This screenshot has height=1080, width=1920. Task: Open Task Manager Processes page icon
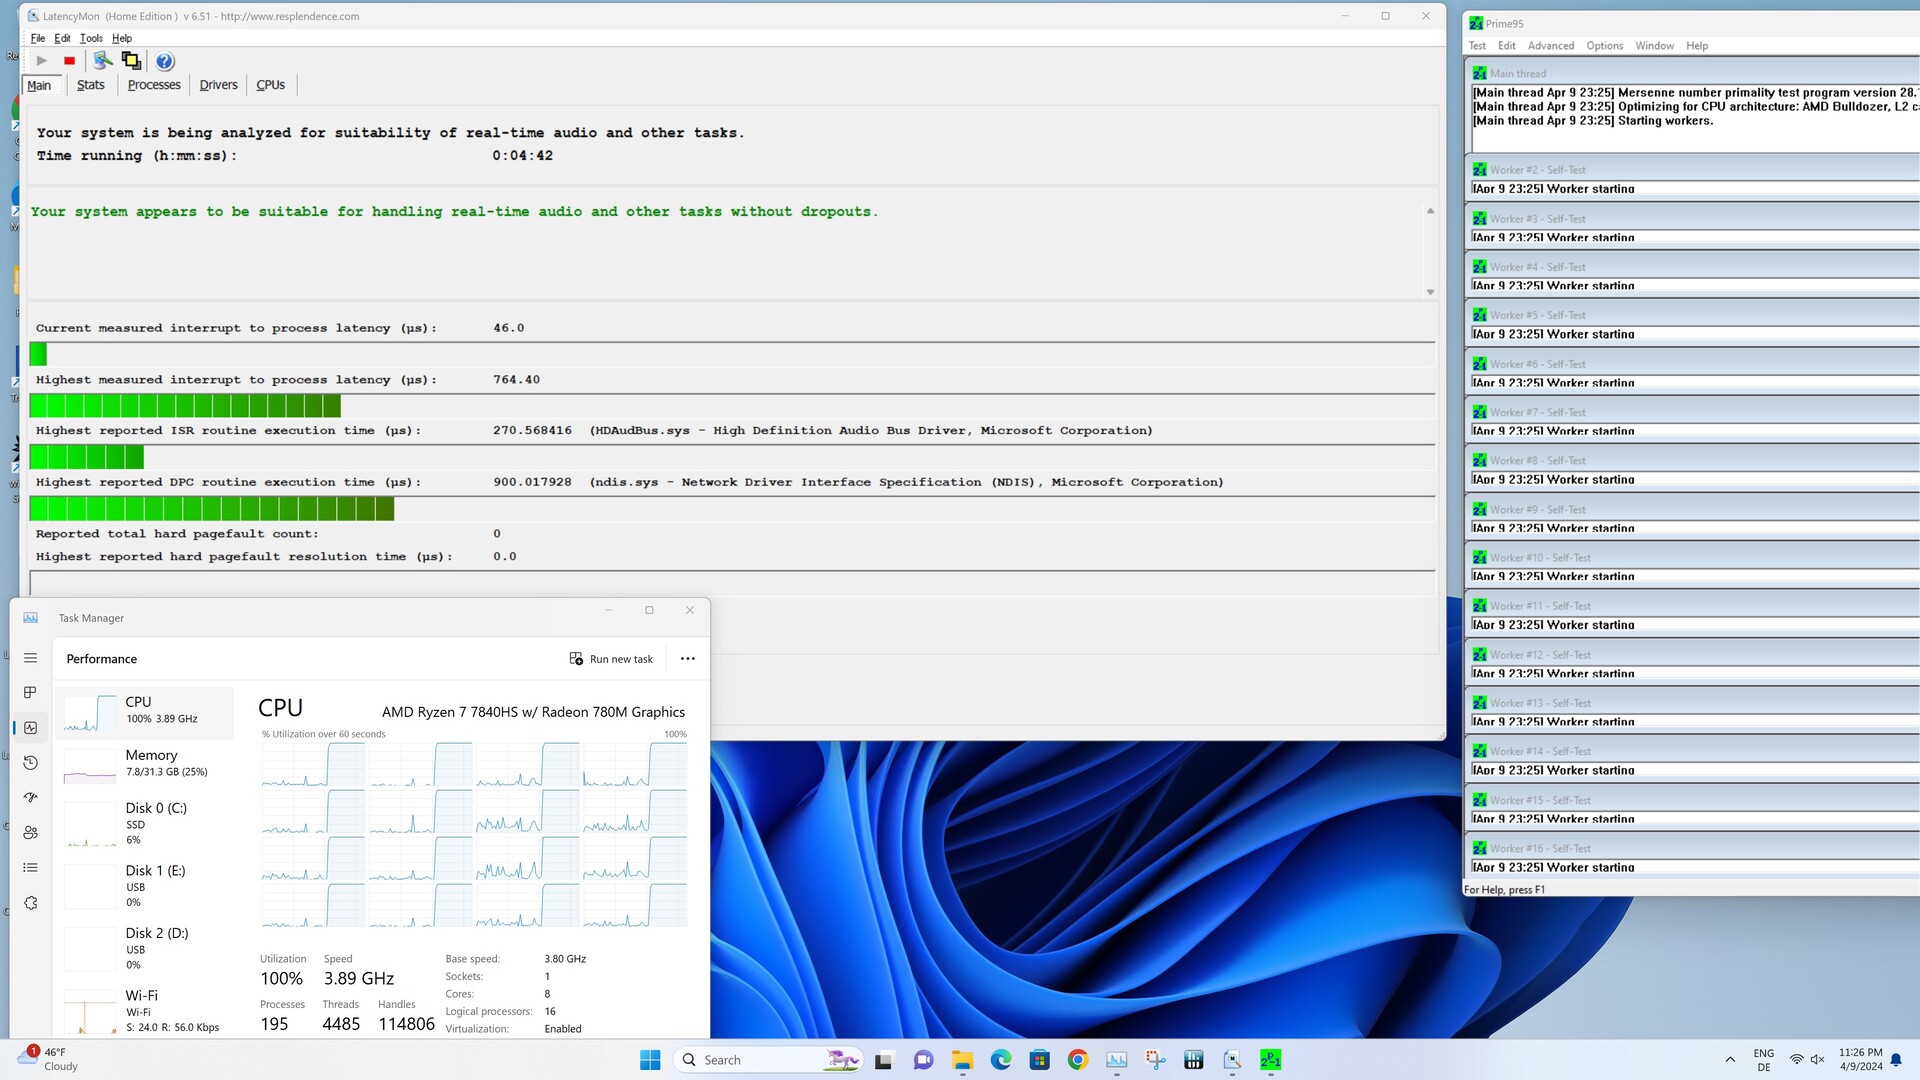tap(30, 692)
